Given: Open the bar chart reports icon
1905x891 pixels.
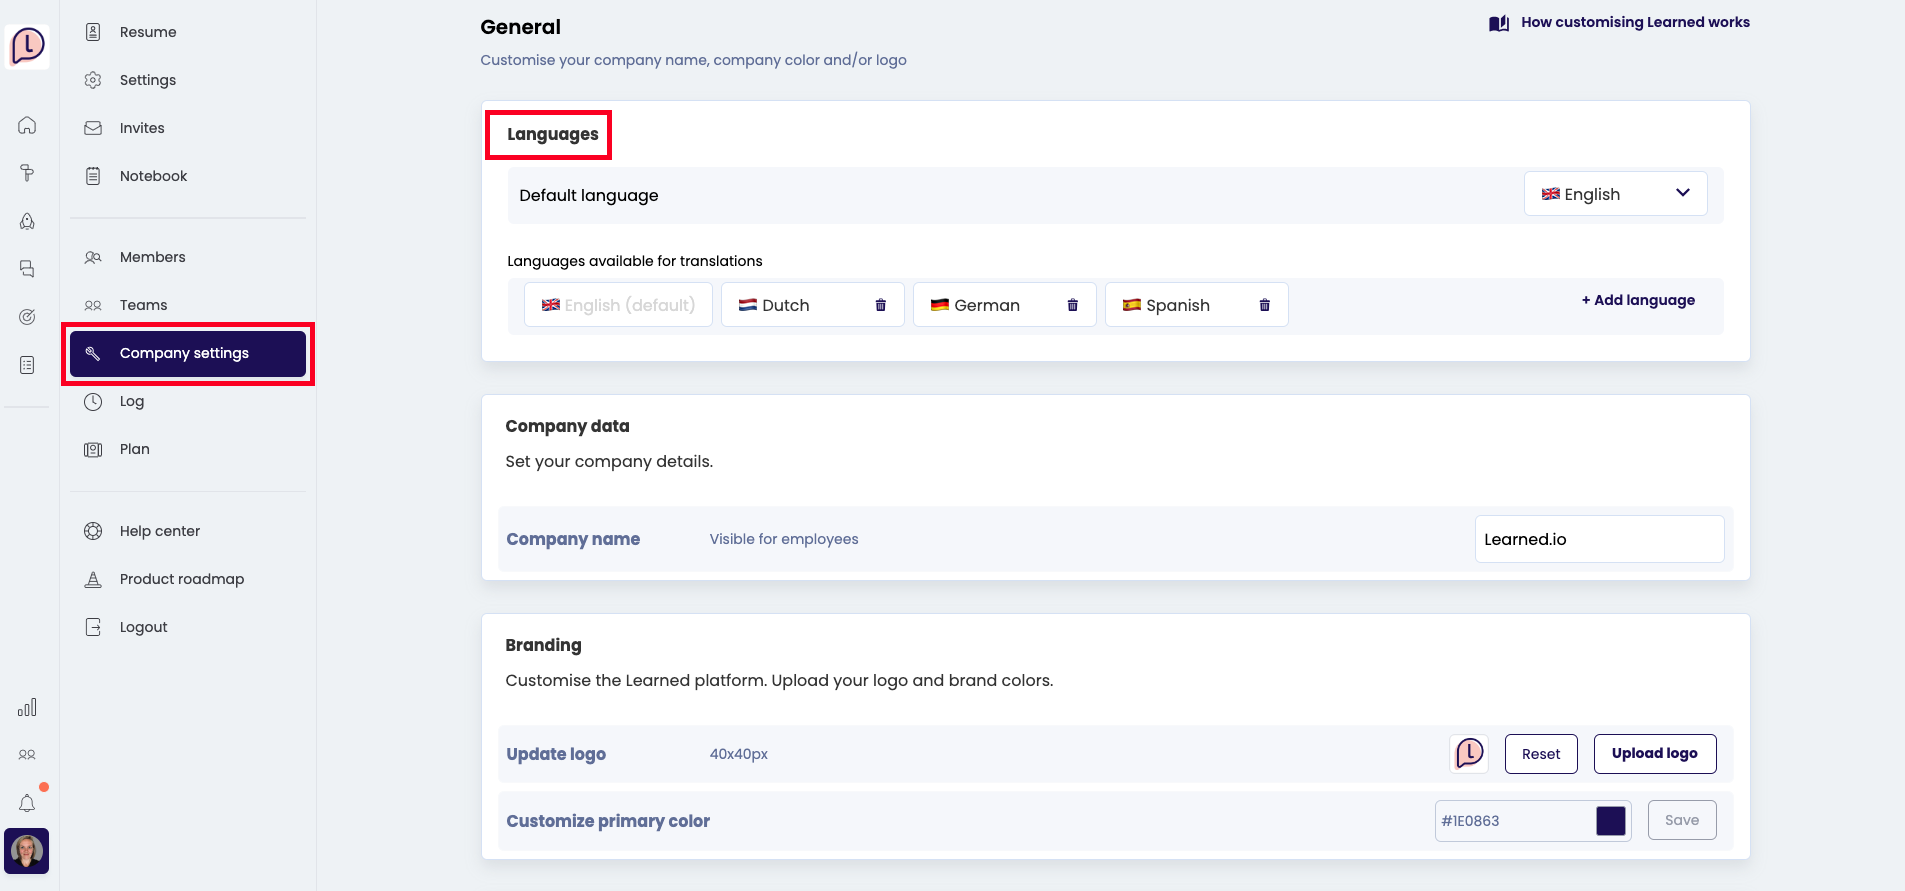Looking at the screenshot, I should (x=27, y=708).
